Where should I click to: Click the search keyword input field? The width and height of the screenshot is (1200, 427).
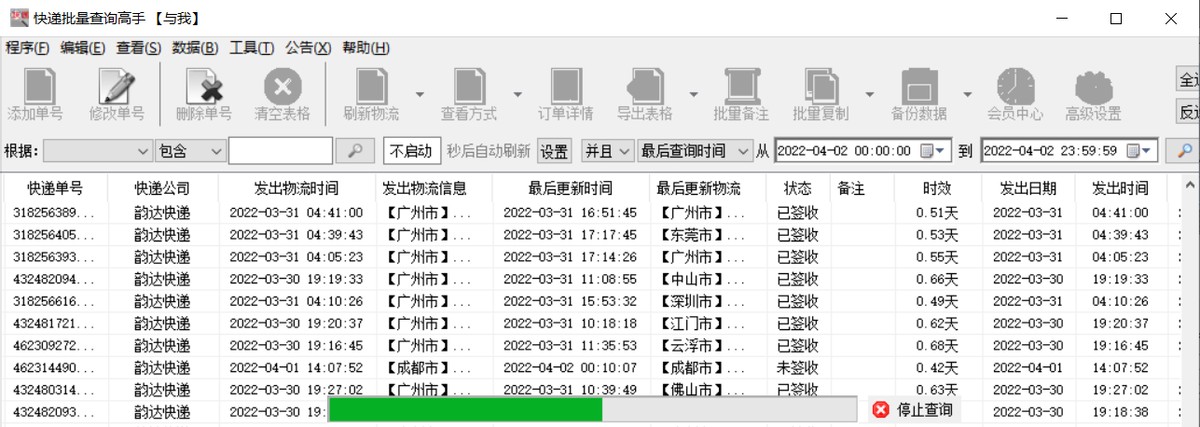coord(280,151)
